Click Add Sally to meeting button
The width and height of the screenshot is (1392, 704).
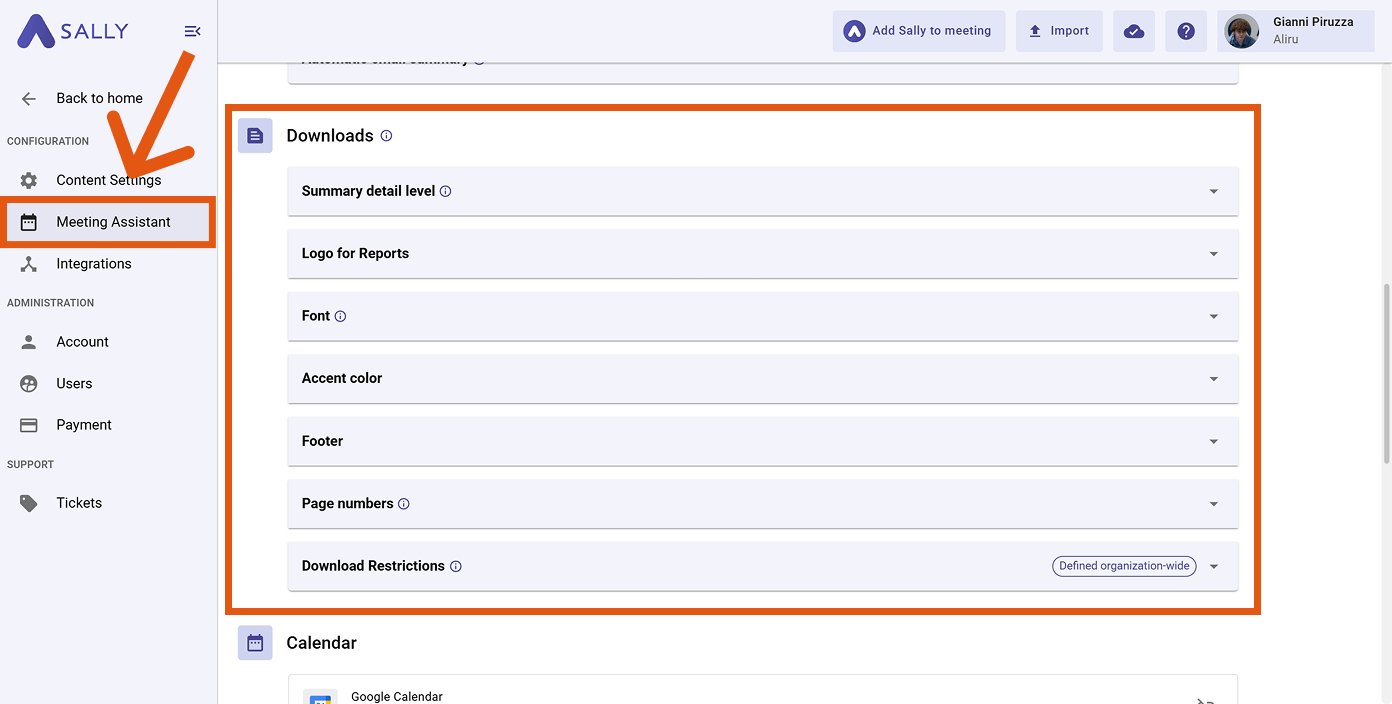click(x=918, y=31)
